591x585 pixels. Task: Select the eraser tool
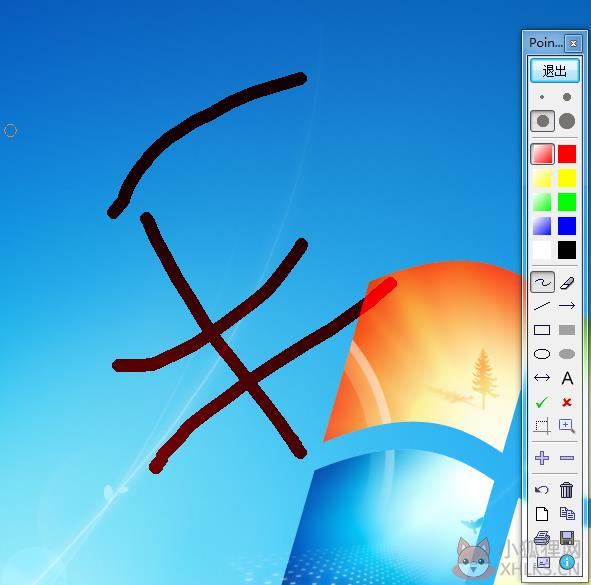coord(567,282)
